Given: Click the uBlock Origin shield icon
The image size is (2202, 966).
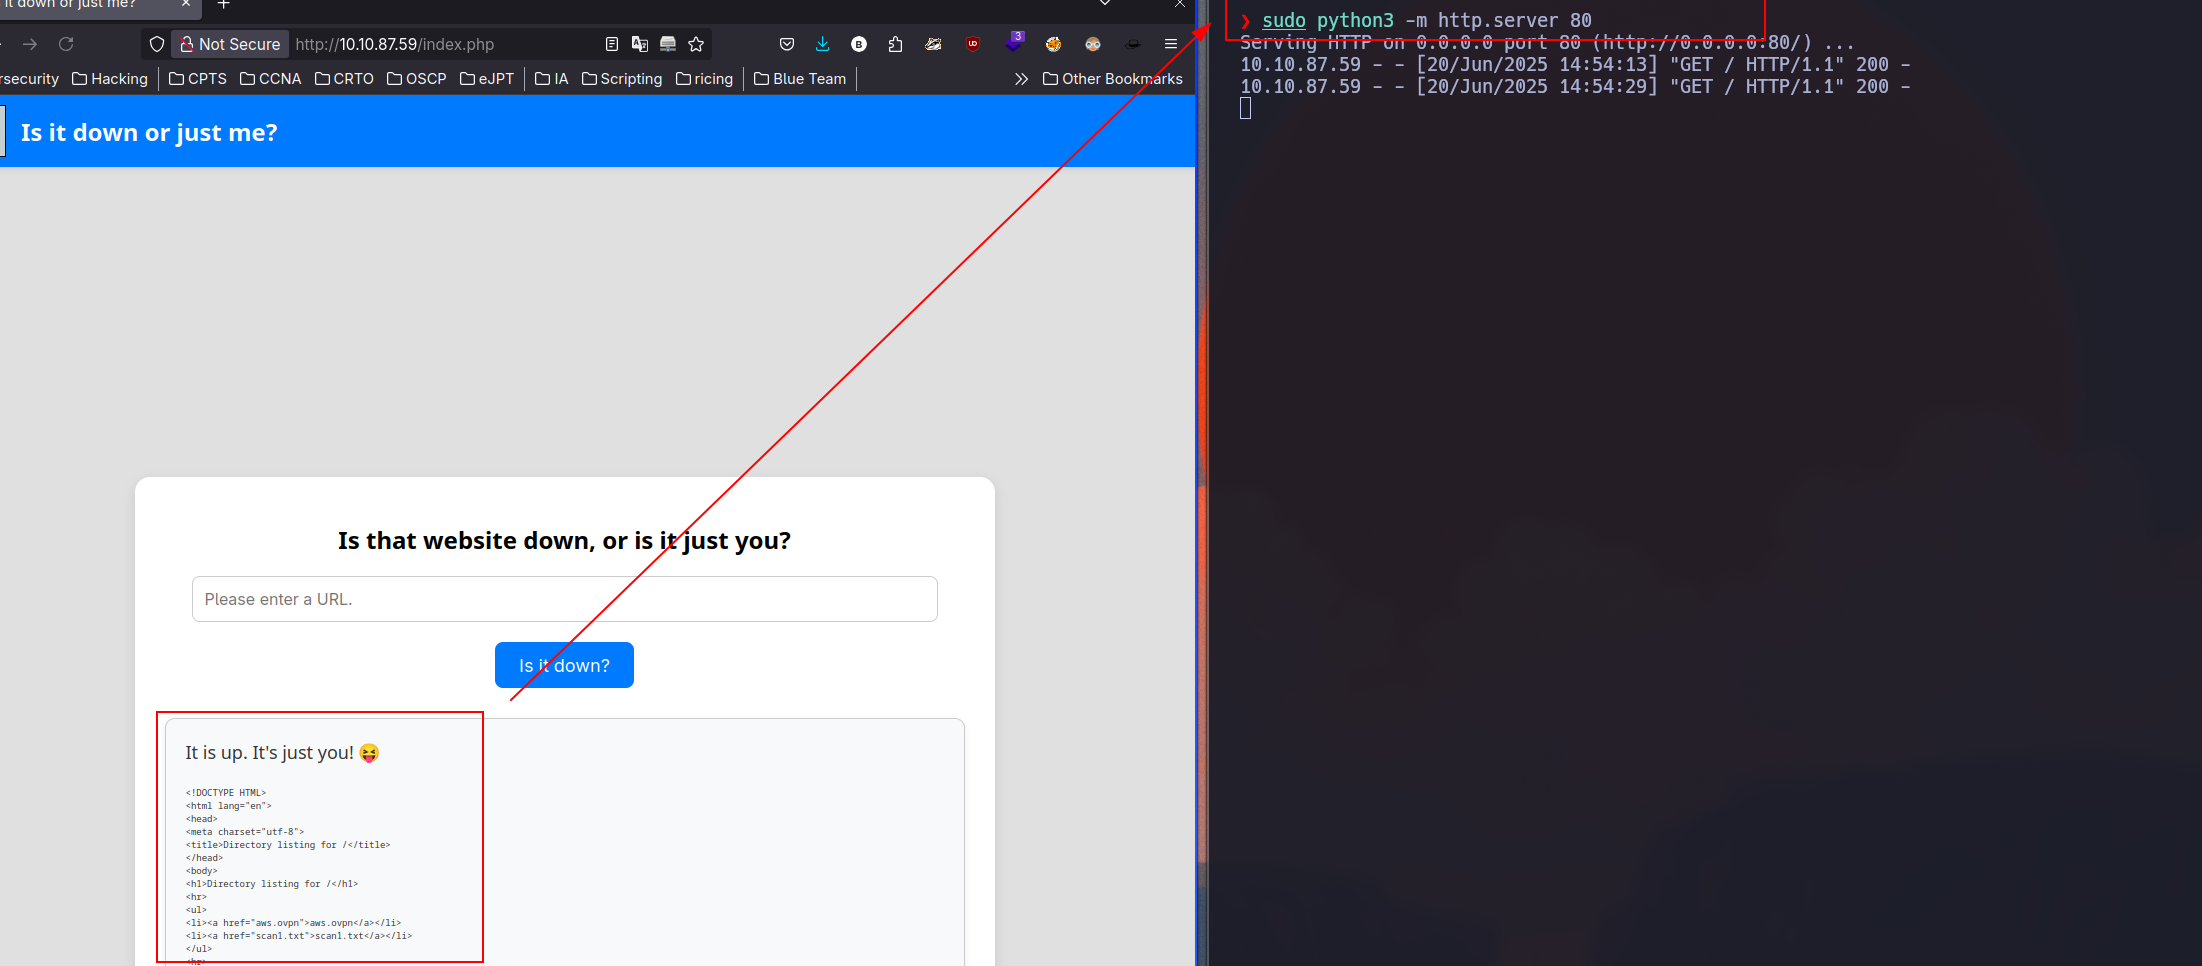Looking at the screenshot, I should 973,44.
